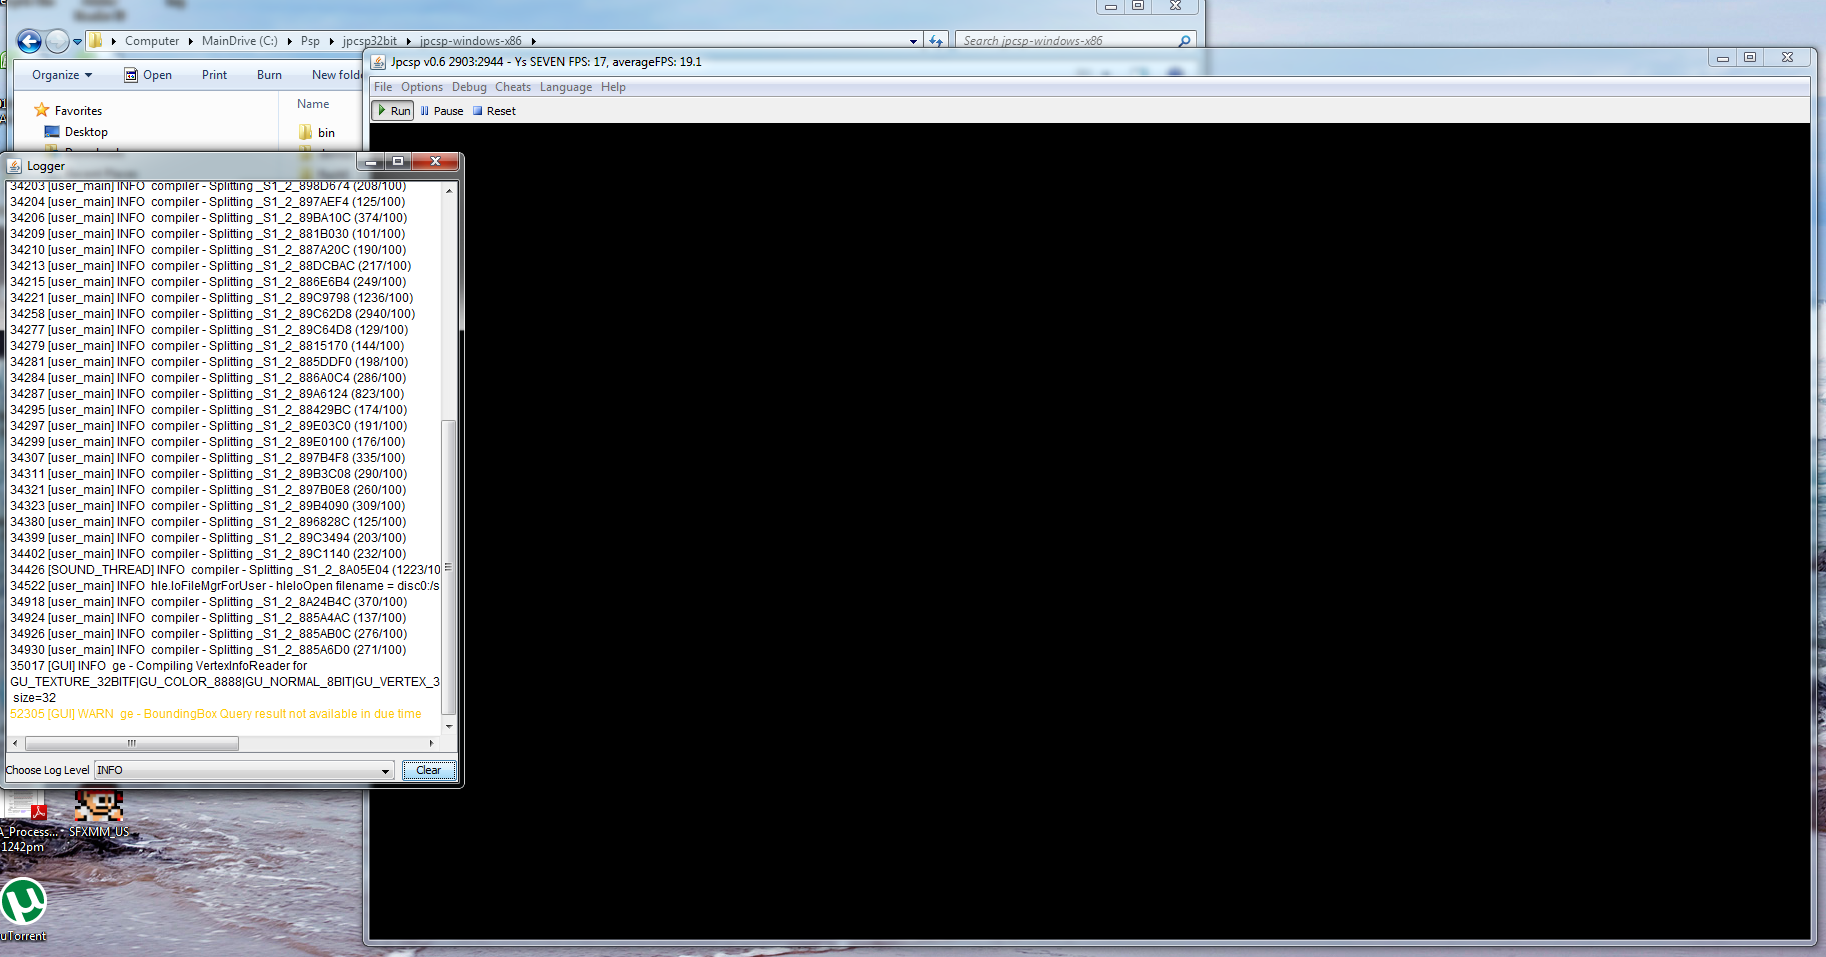The width and height of the screenshot is (1826, 957).
Task: Expand the Choose Log Level dropdown
Action: click(x=385, y=770)
